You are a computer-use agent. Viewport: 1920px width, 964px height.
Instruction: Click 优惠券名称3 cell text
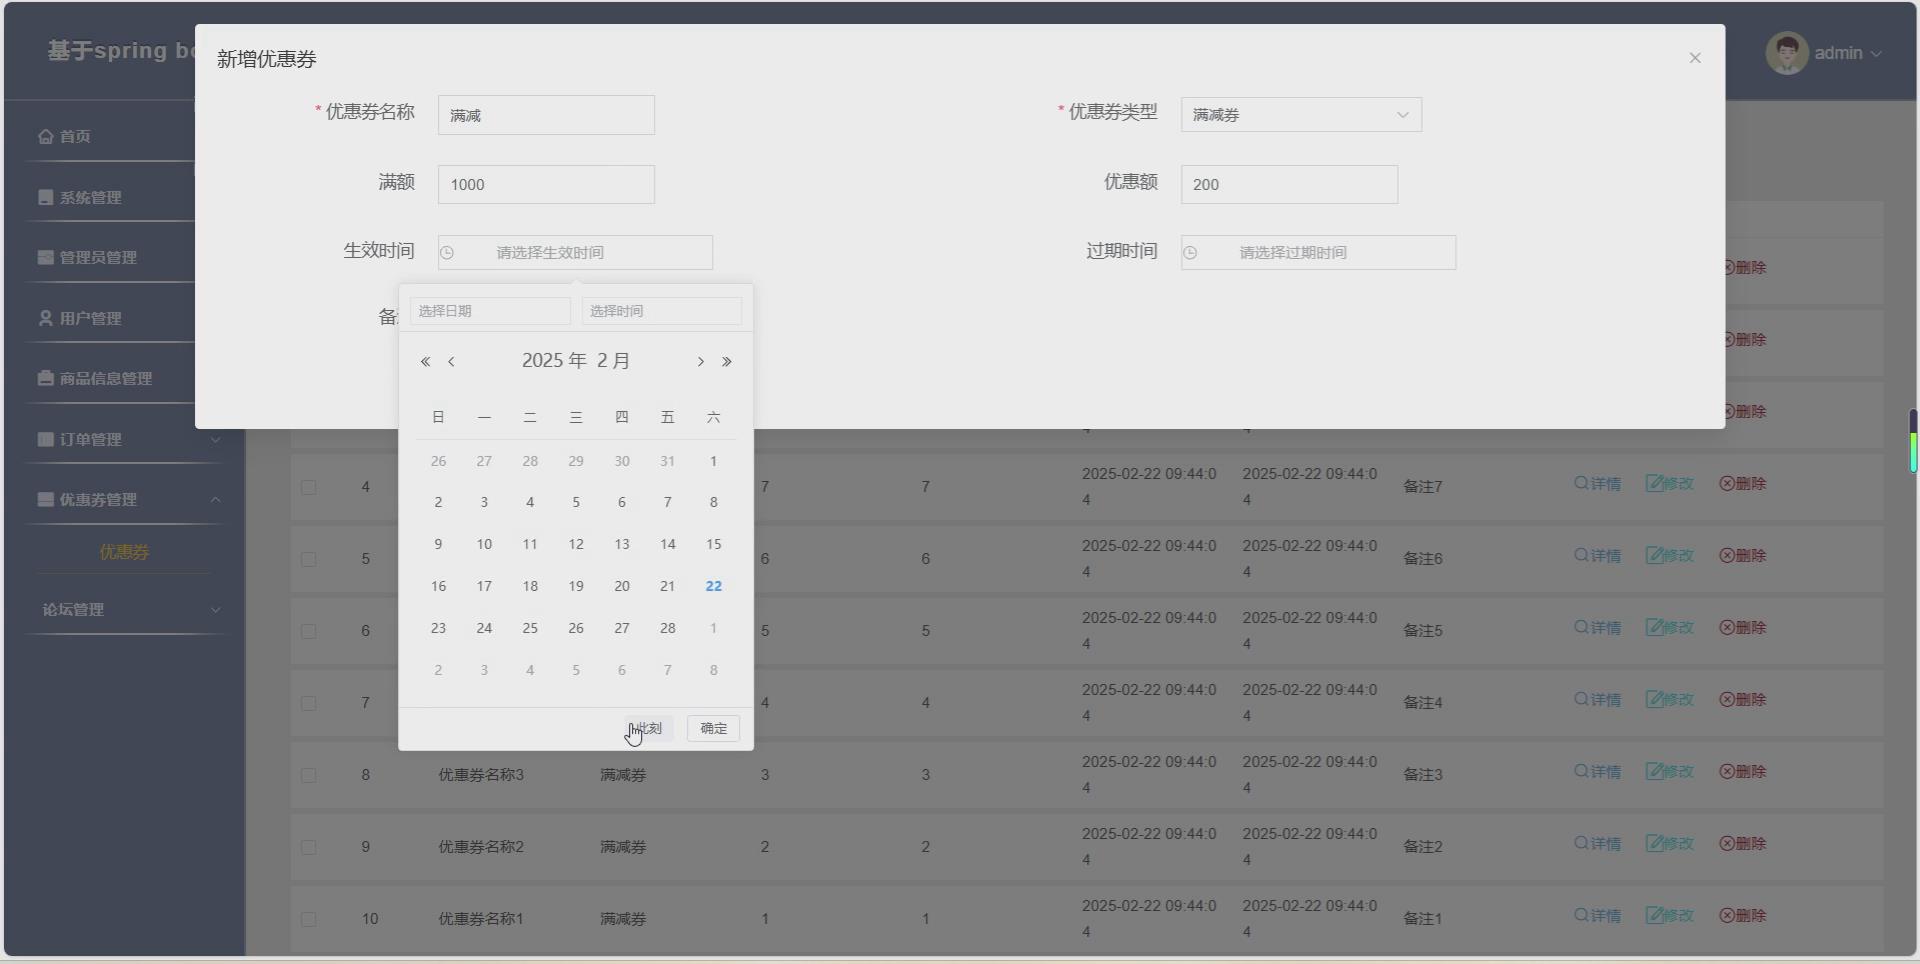point(481,775)
